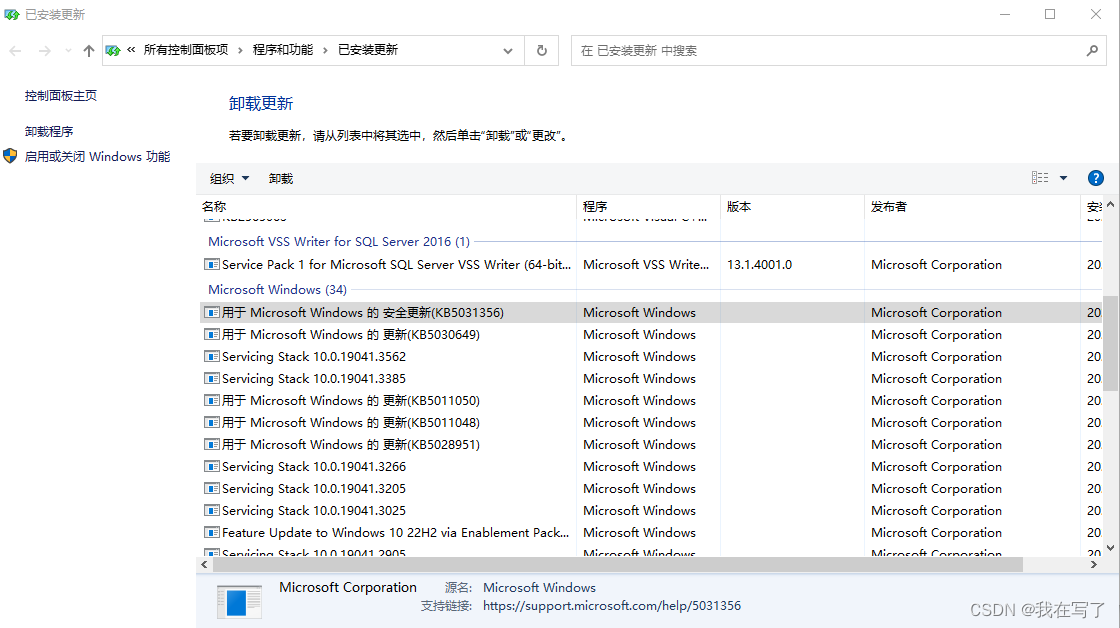Select Servicing Stack 10.0.19041.3385

pyautogui.click(x=651, y=379)
